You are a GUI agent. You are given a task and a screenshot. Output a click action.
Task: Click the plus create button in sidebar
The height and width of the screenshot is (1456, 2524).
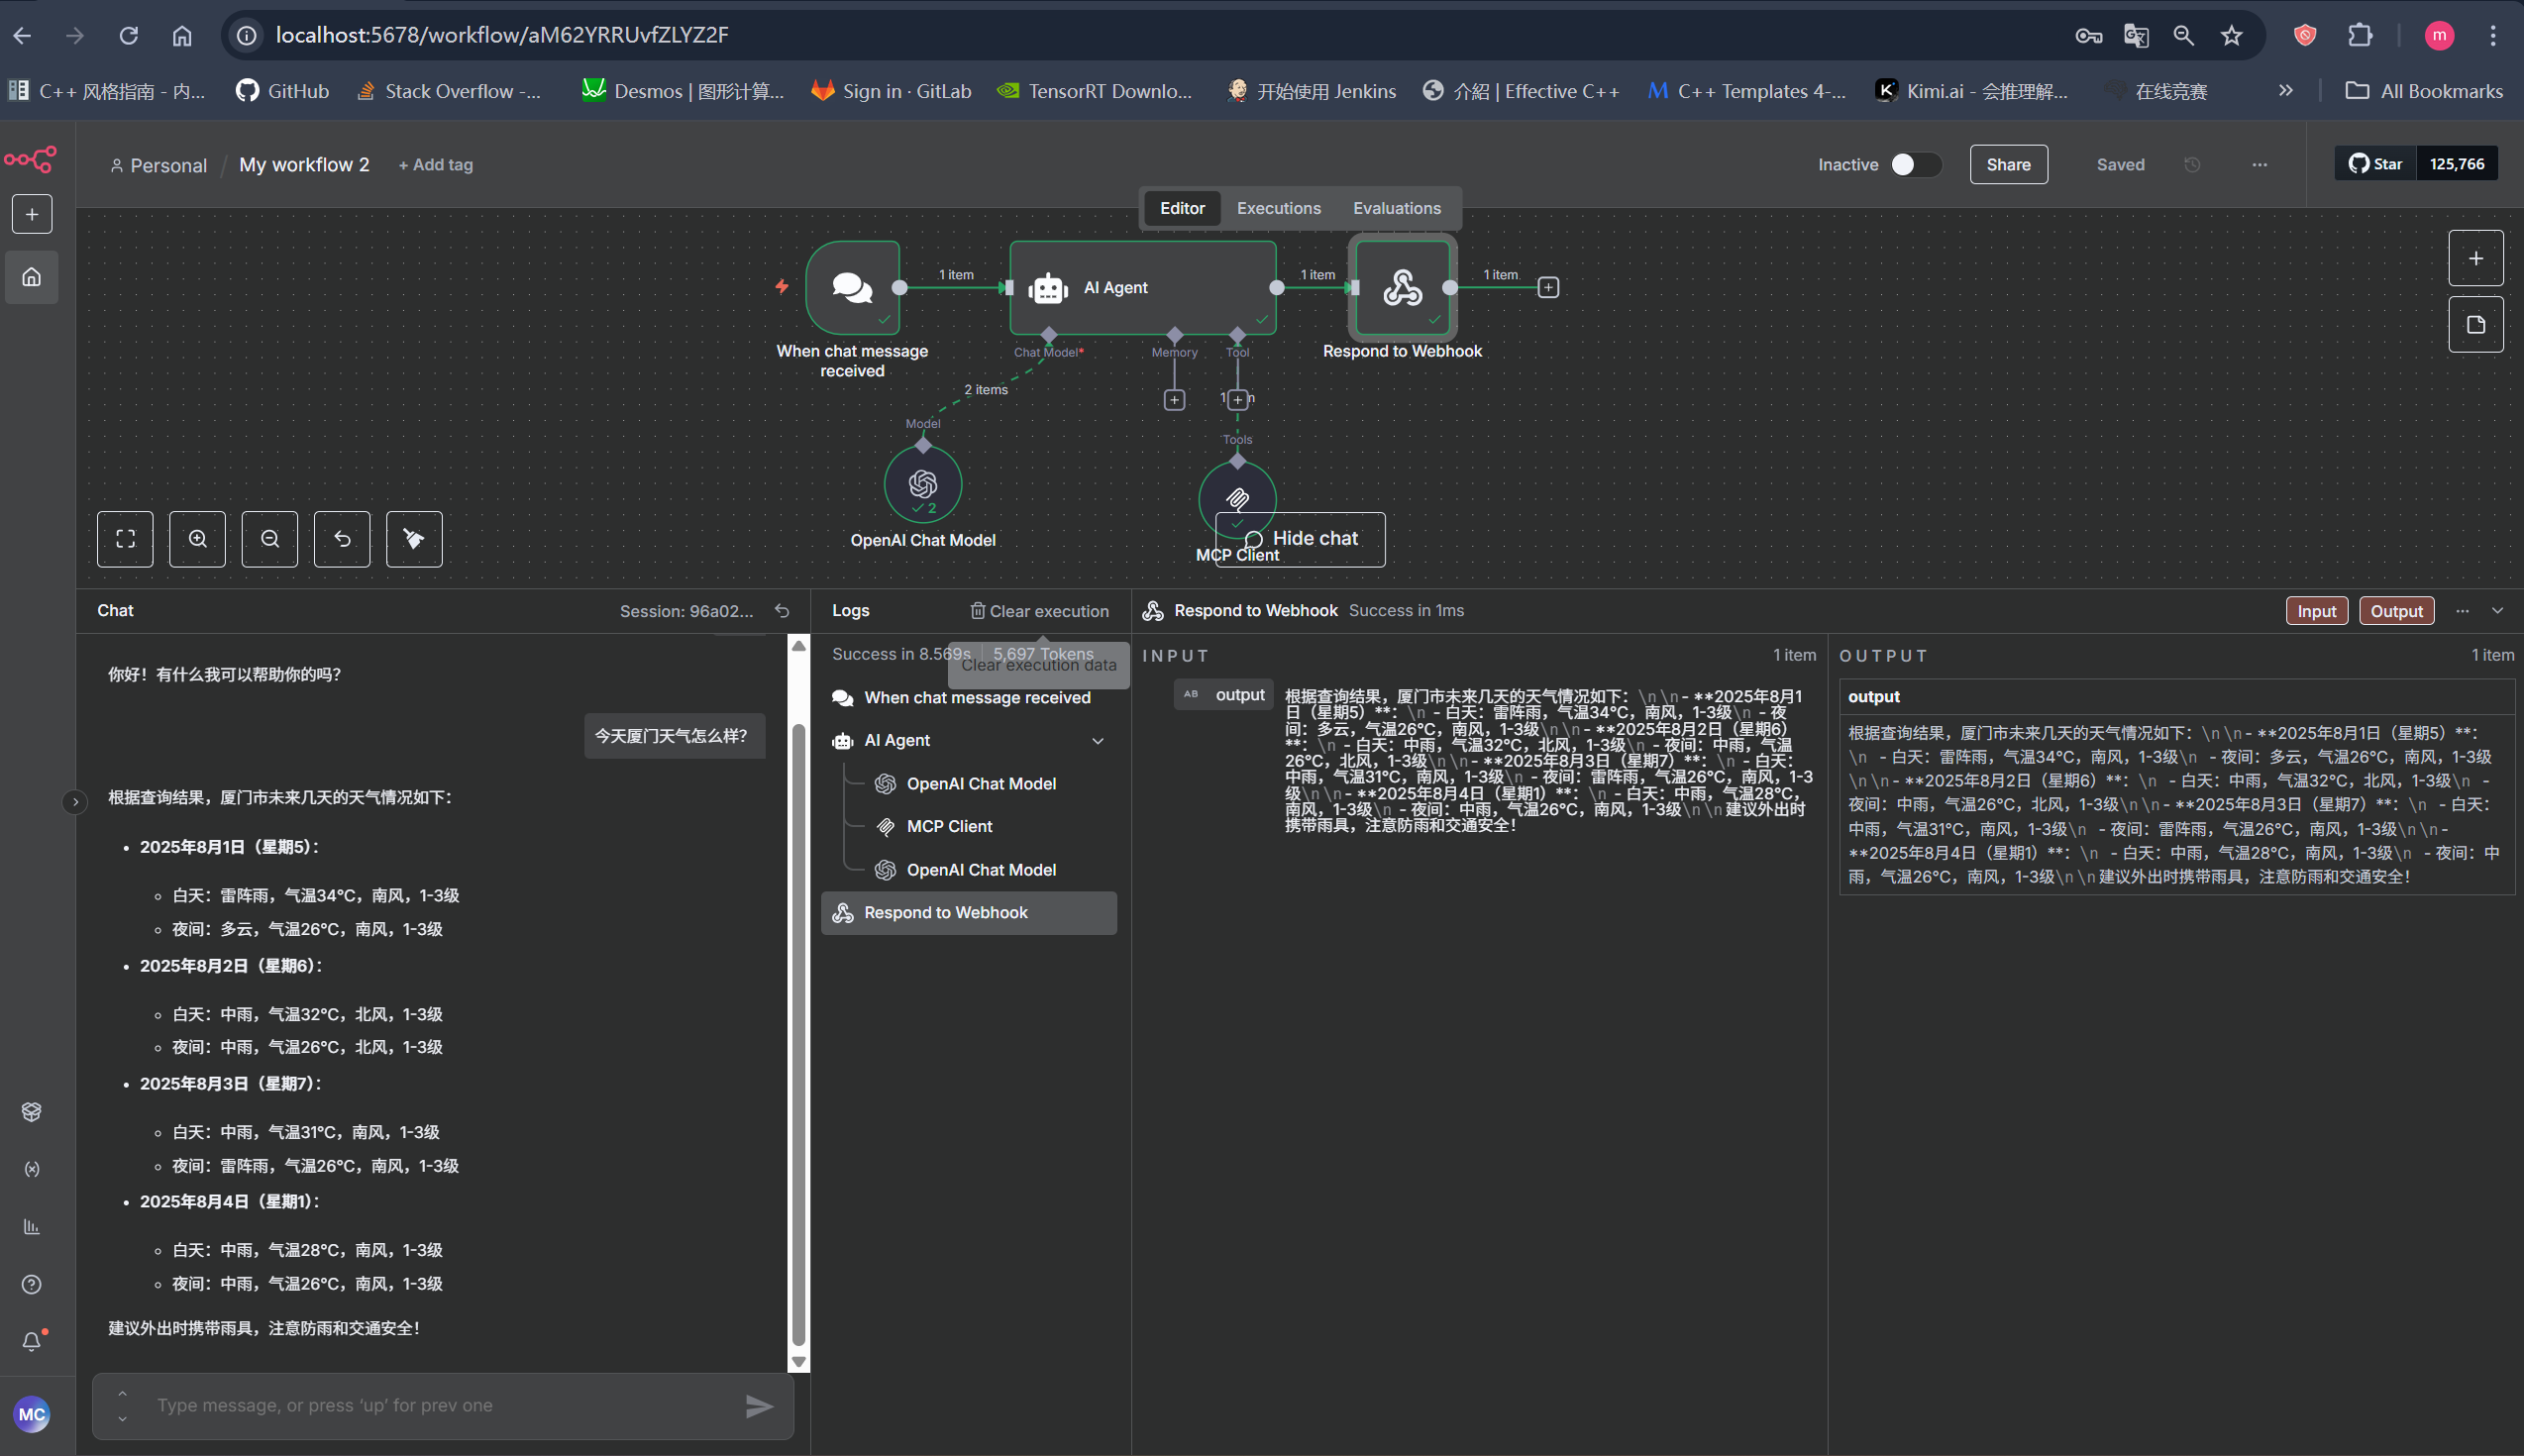pyautogui.click(x=32, y=214)
